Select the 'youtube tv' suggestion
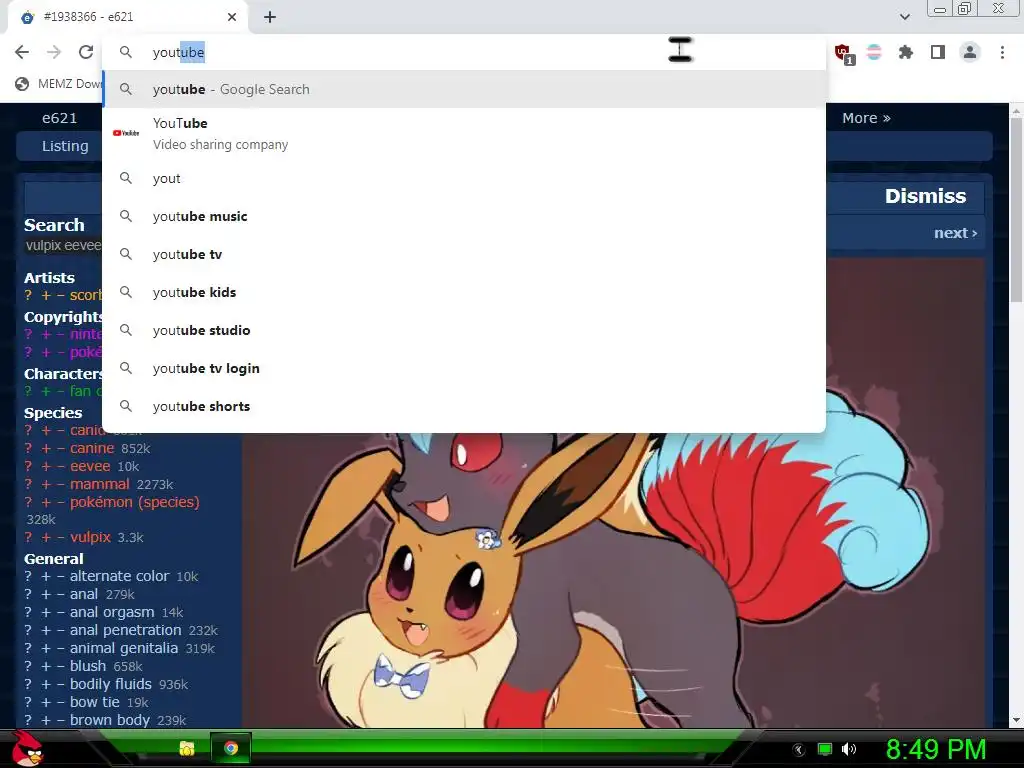 tap(464, 254)
